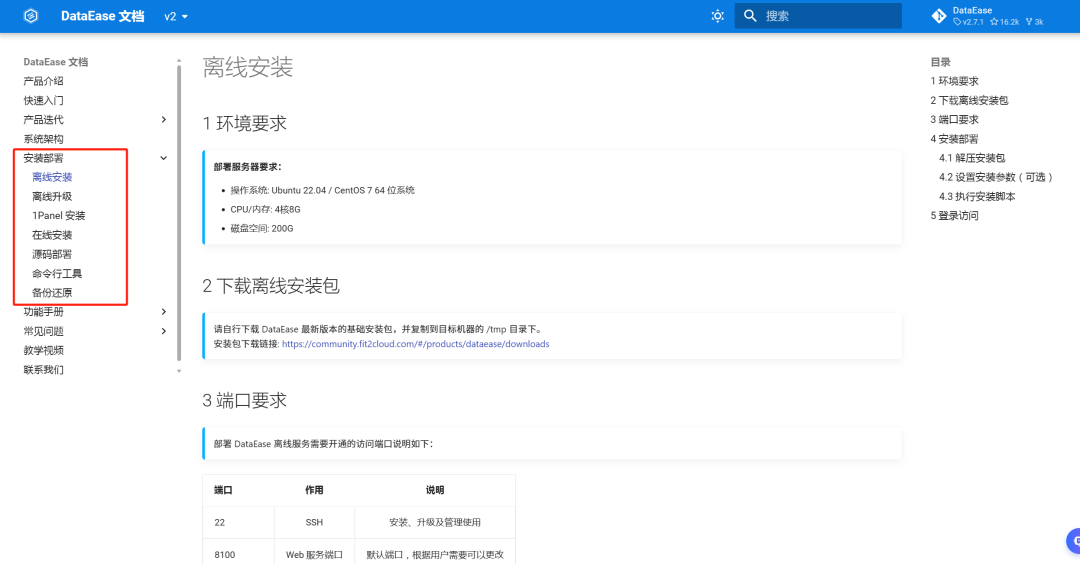This screenshot has width=1080, height=564.
Task: Collapse the 安装部署 sidebar section
Action: 163,158
